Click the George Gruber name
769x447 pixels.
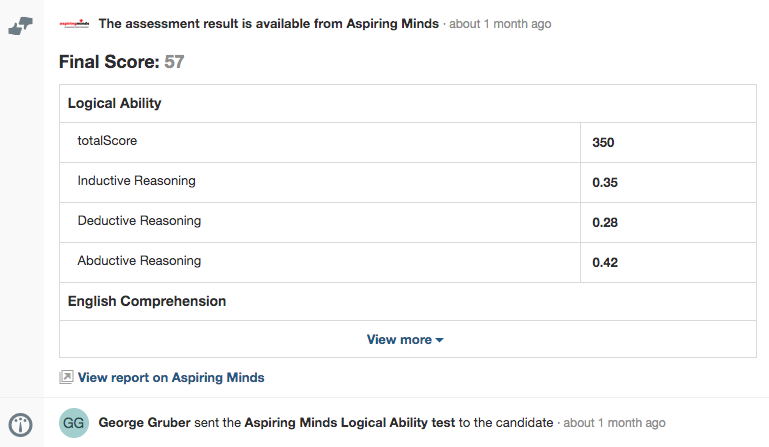(x=144, y=422)
